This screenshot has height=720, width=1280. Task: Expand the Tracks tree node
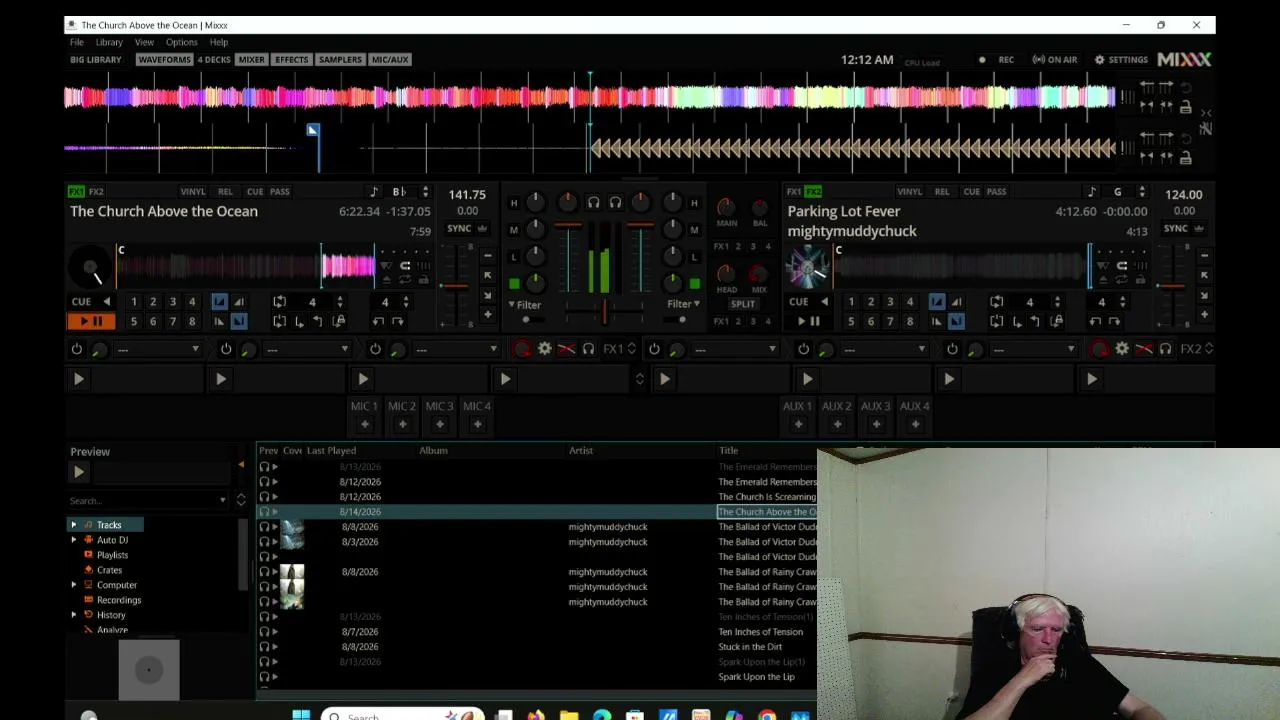pyautogui.click(x=73, y=525)
